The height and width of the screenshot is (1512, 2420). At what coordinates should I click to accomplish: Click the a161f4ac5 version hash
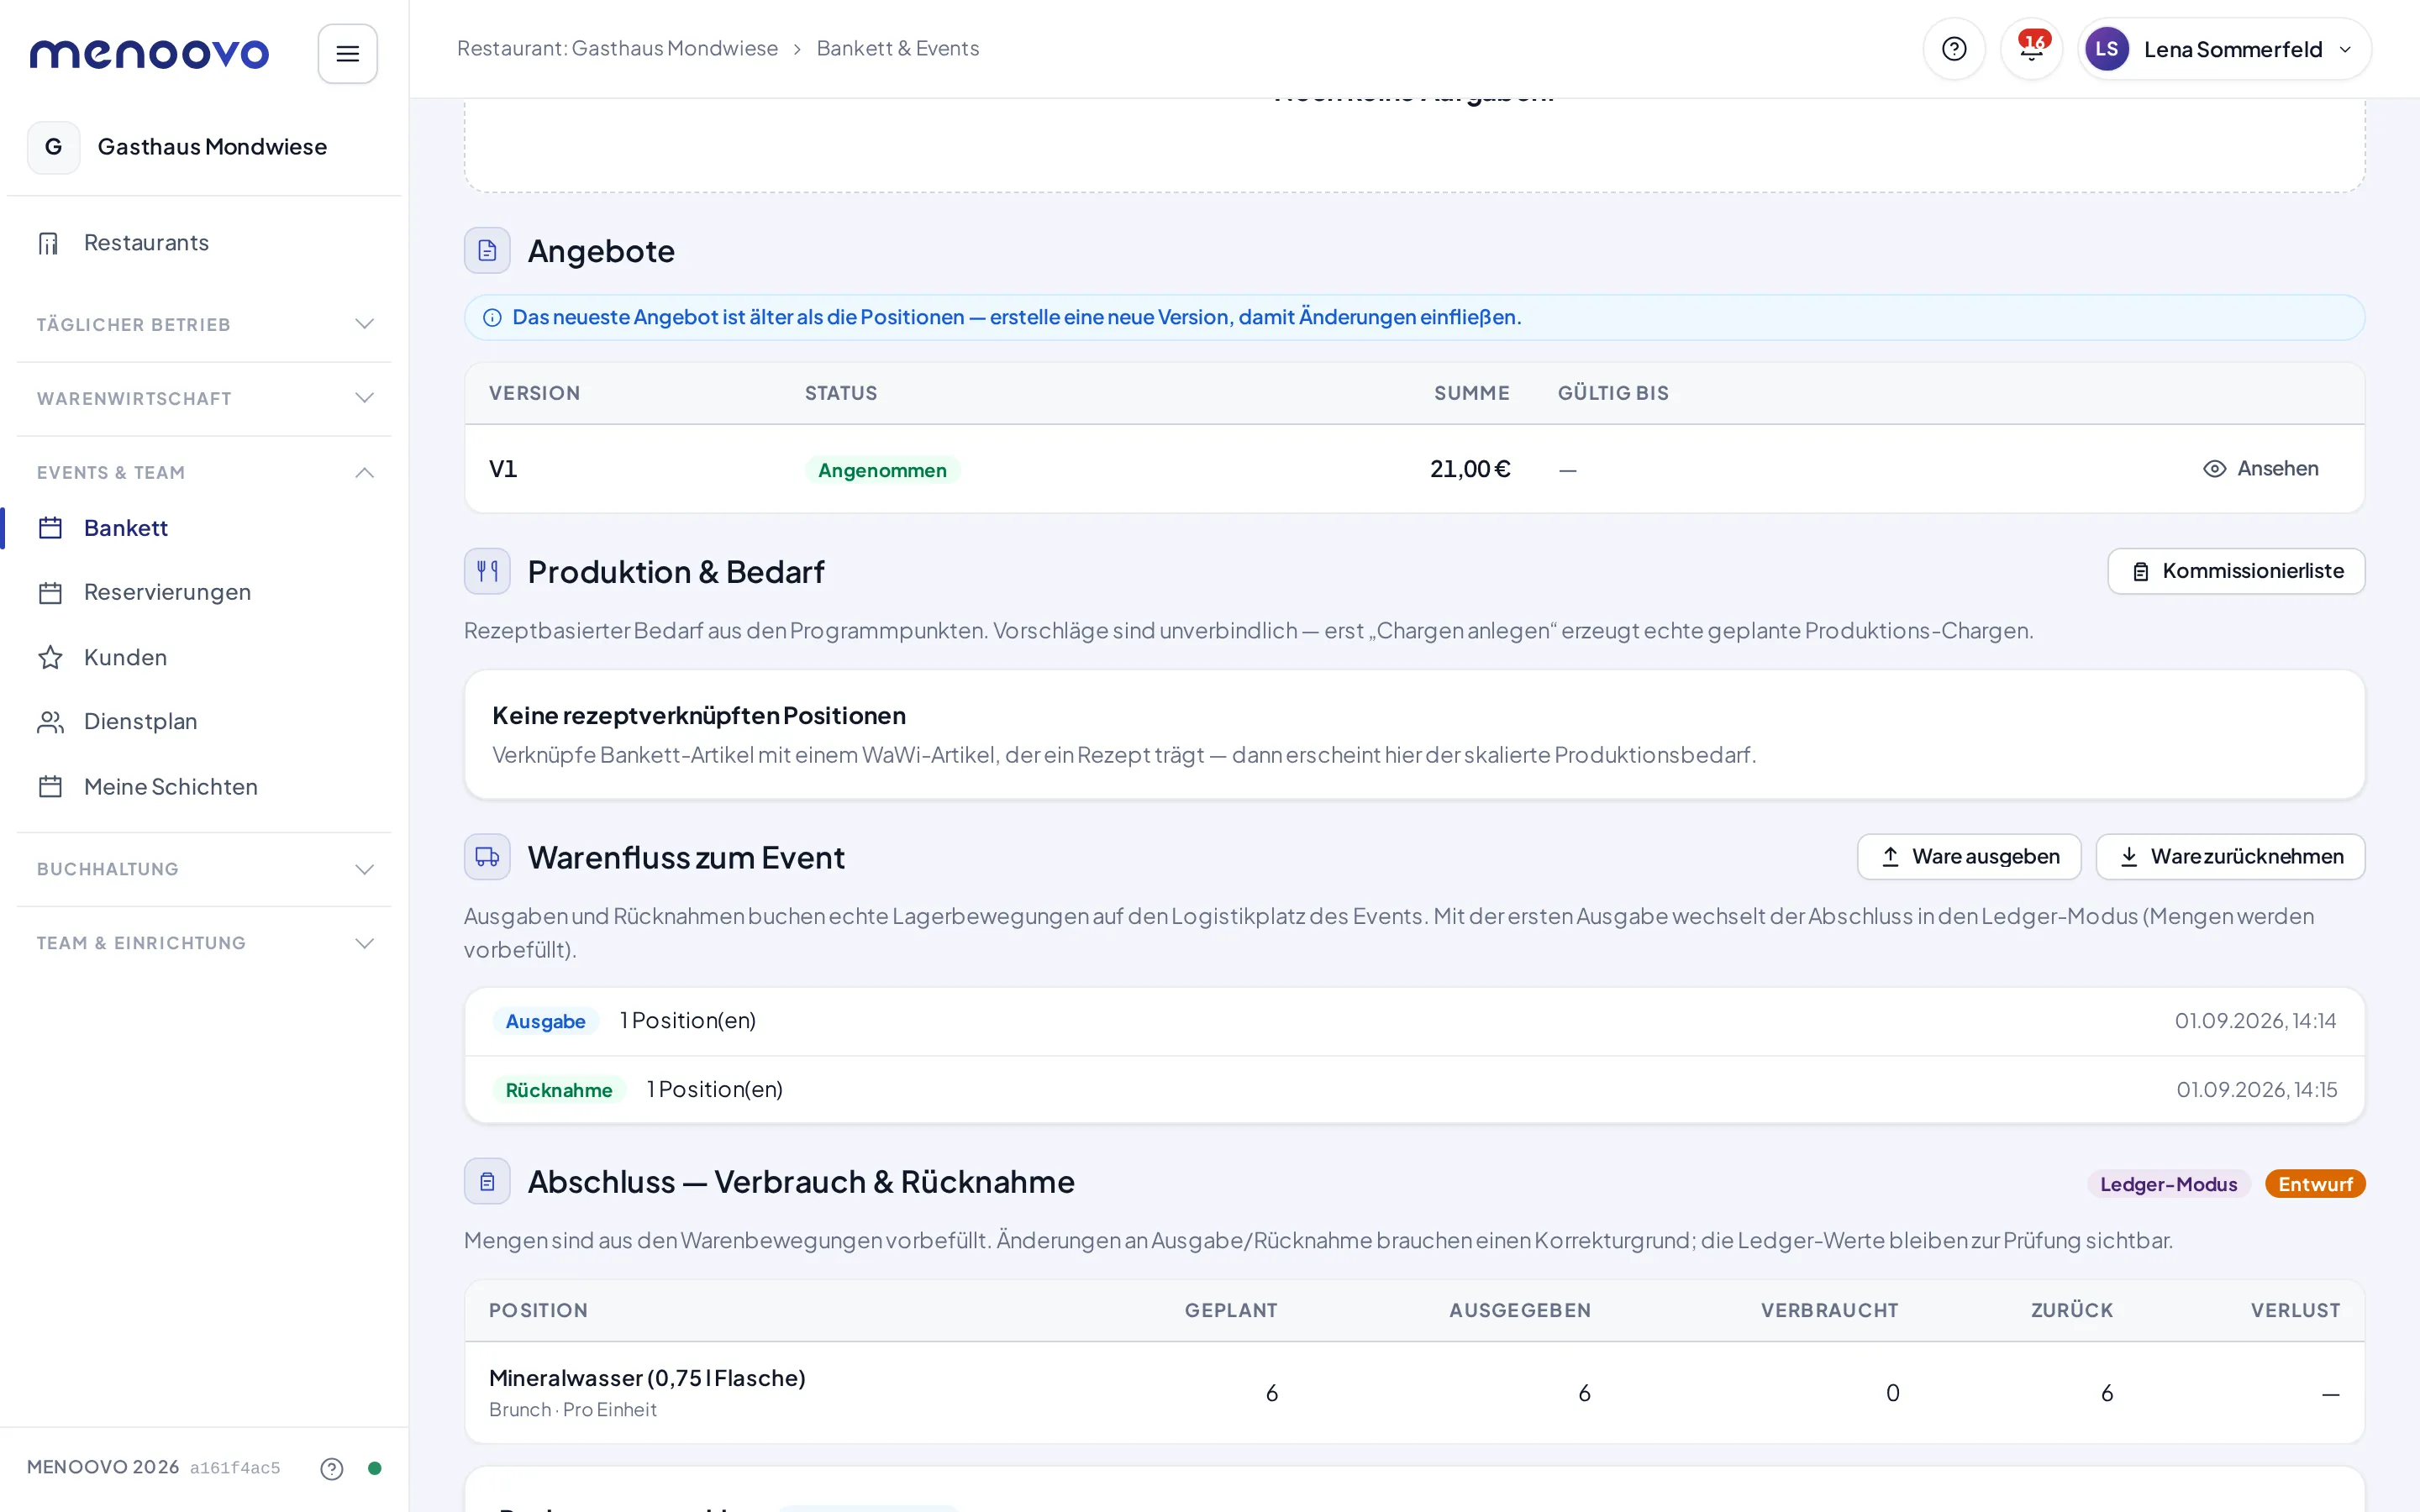click(x=235, y=1468)
